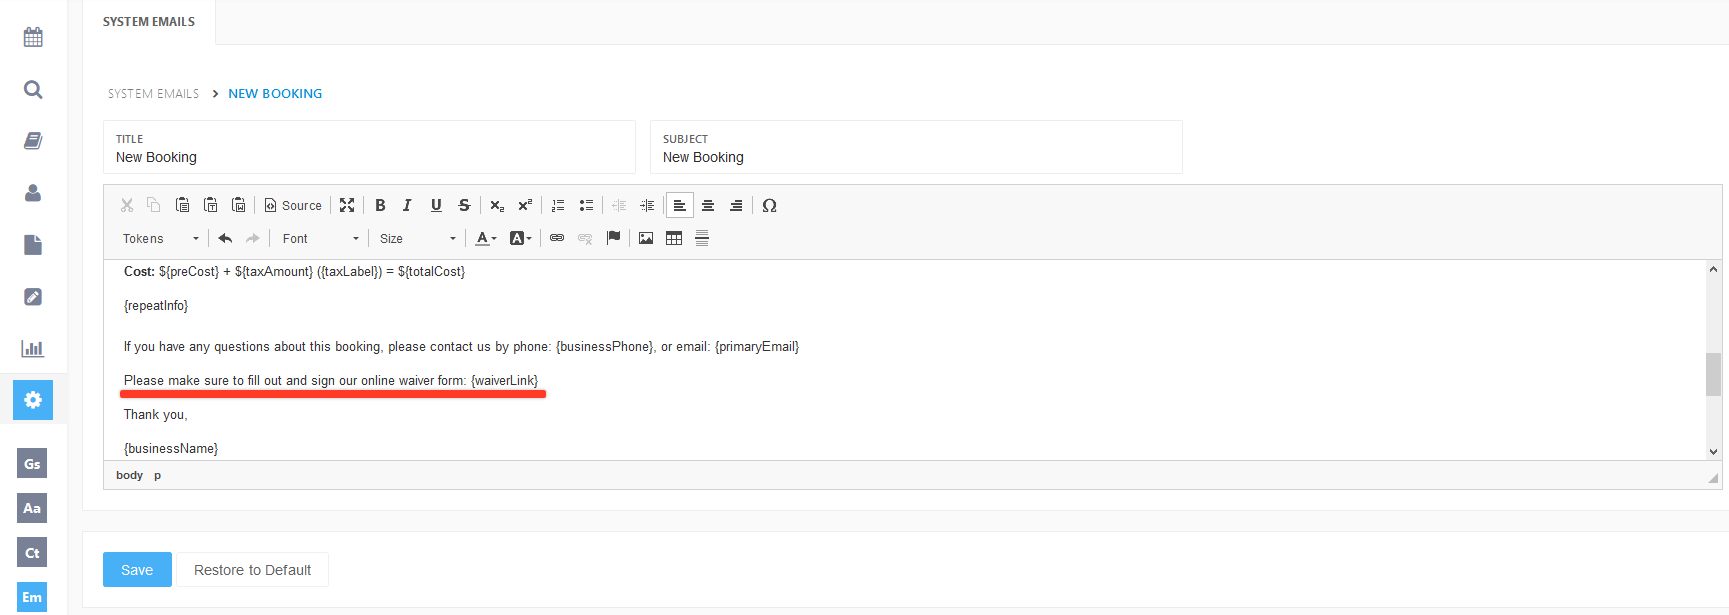Toggle italic text formatting
Viewport: 1729px width, 615px height.
coord(407,205)
